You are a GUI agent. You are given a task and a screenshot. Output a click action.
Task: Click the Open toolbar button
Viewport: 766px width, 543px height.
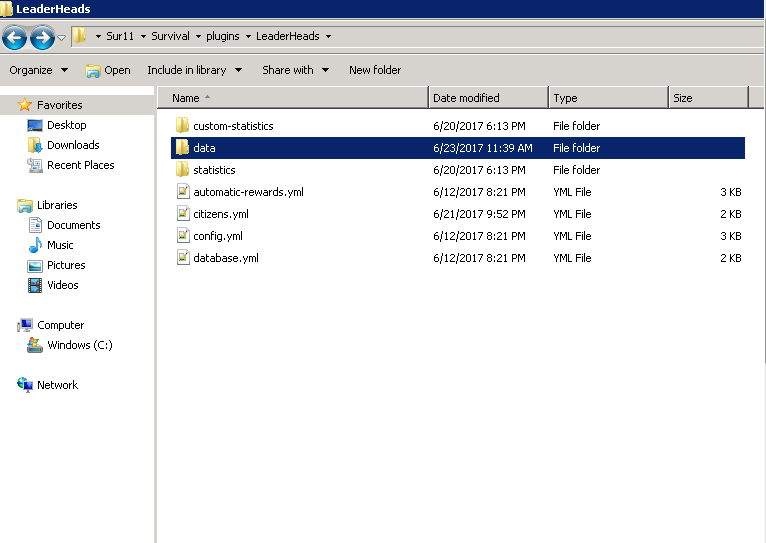tap(108, 70)
